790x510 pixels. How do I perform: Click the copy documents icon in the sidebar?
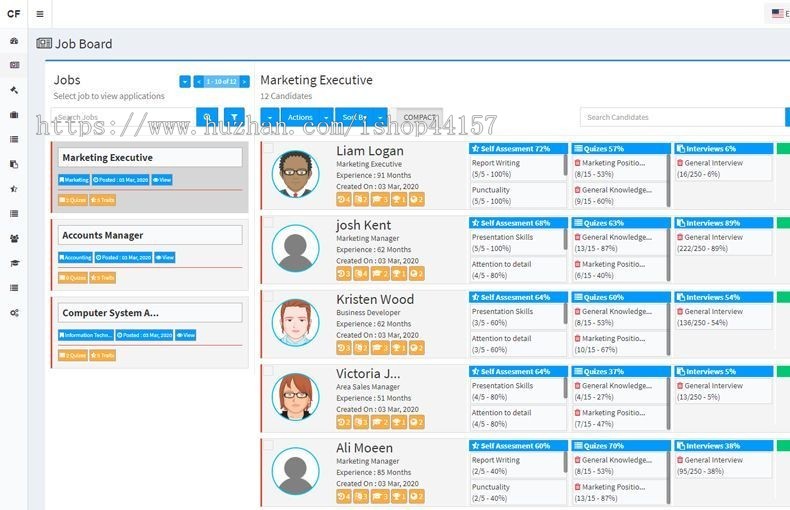pos(14,164)
